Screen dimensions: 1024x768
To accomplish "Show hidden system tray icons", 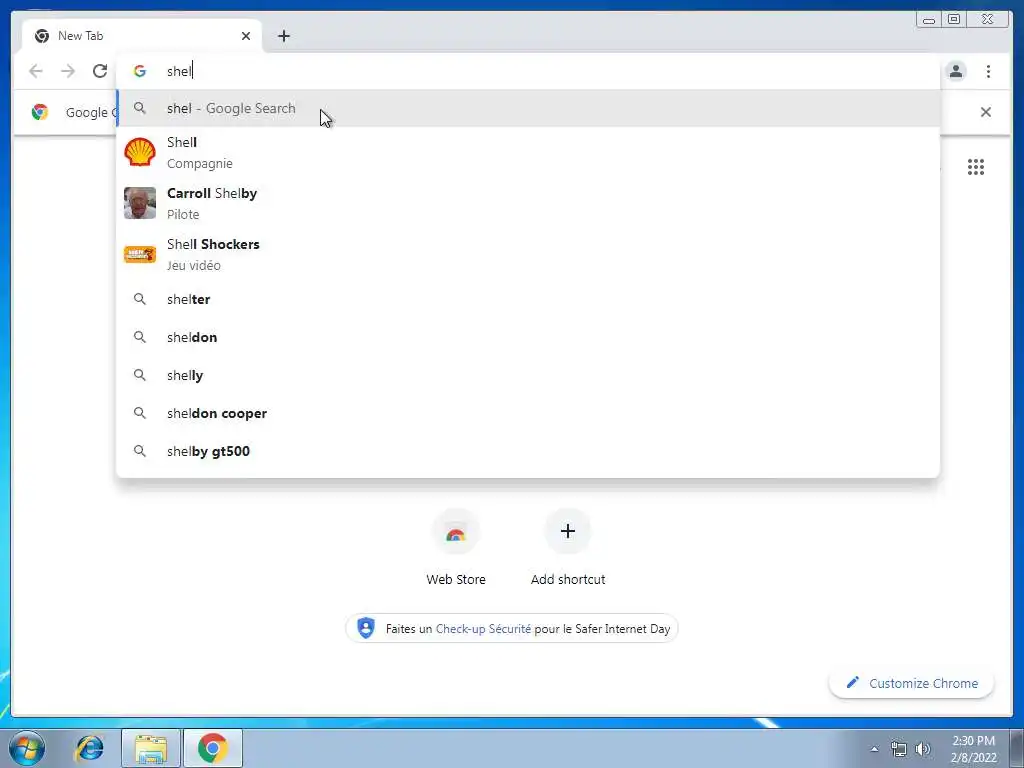I will click(x=874, y=749).
